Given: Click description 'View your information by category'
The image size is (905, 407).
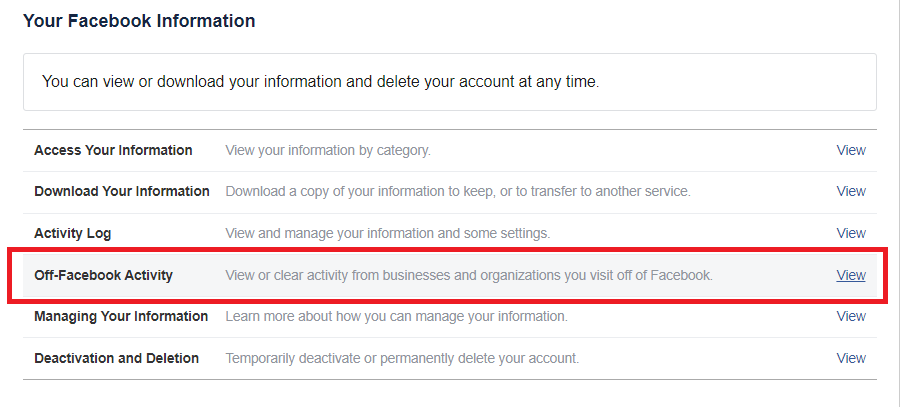Looking at the screenshot, I should [x=328, y=150].
